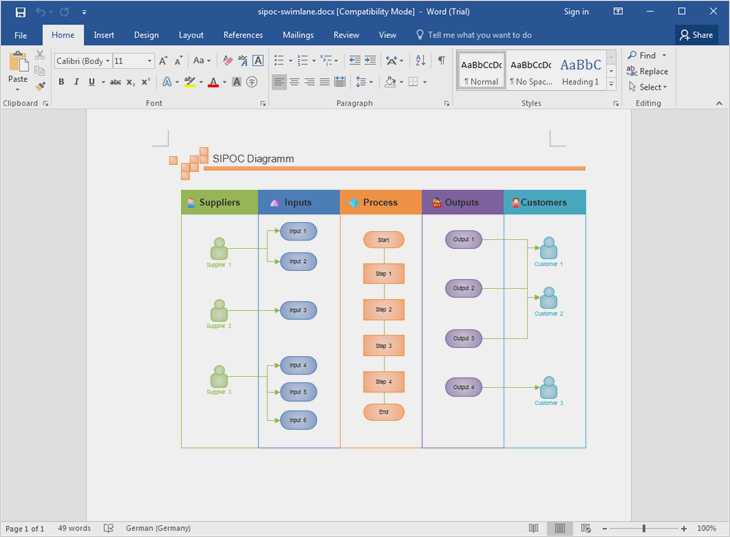Expand the Styles gallery more arrow
Viewport: 730px width, 537px height.
[x=611, y=84]
